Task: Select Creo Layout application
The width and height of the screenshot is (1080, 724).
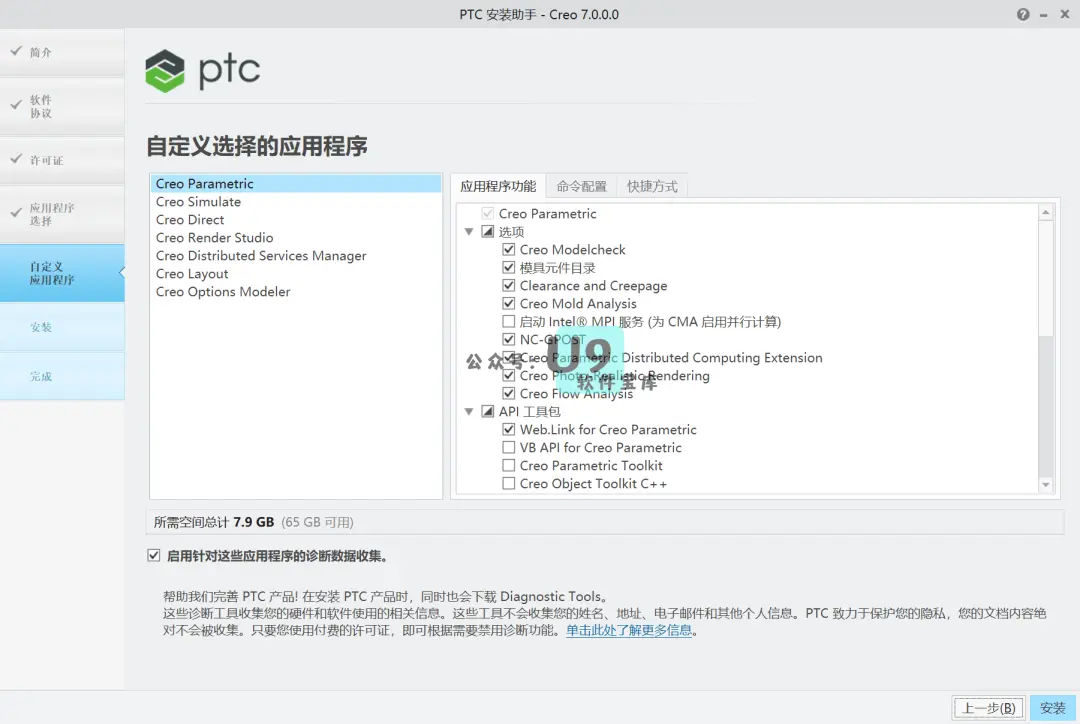Action: click(x=296, y=273)
